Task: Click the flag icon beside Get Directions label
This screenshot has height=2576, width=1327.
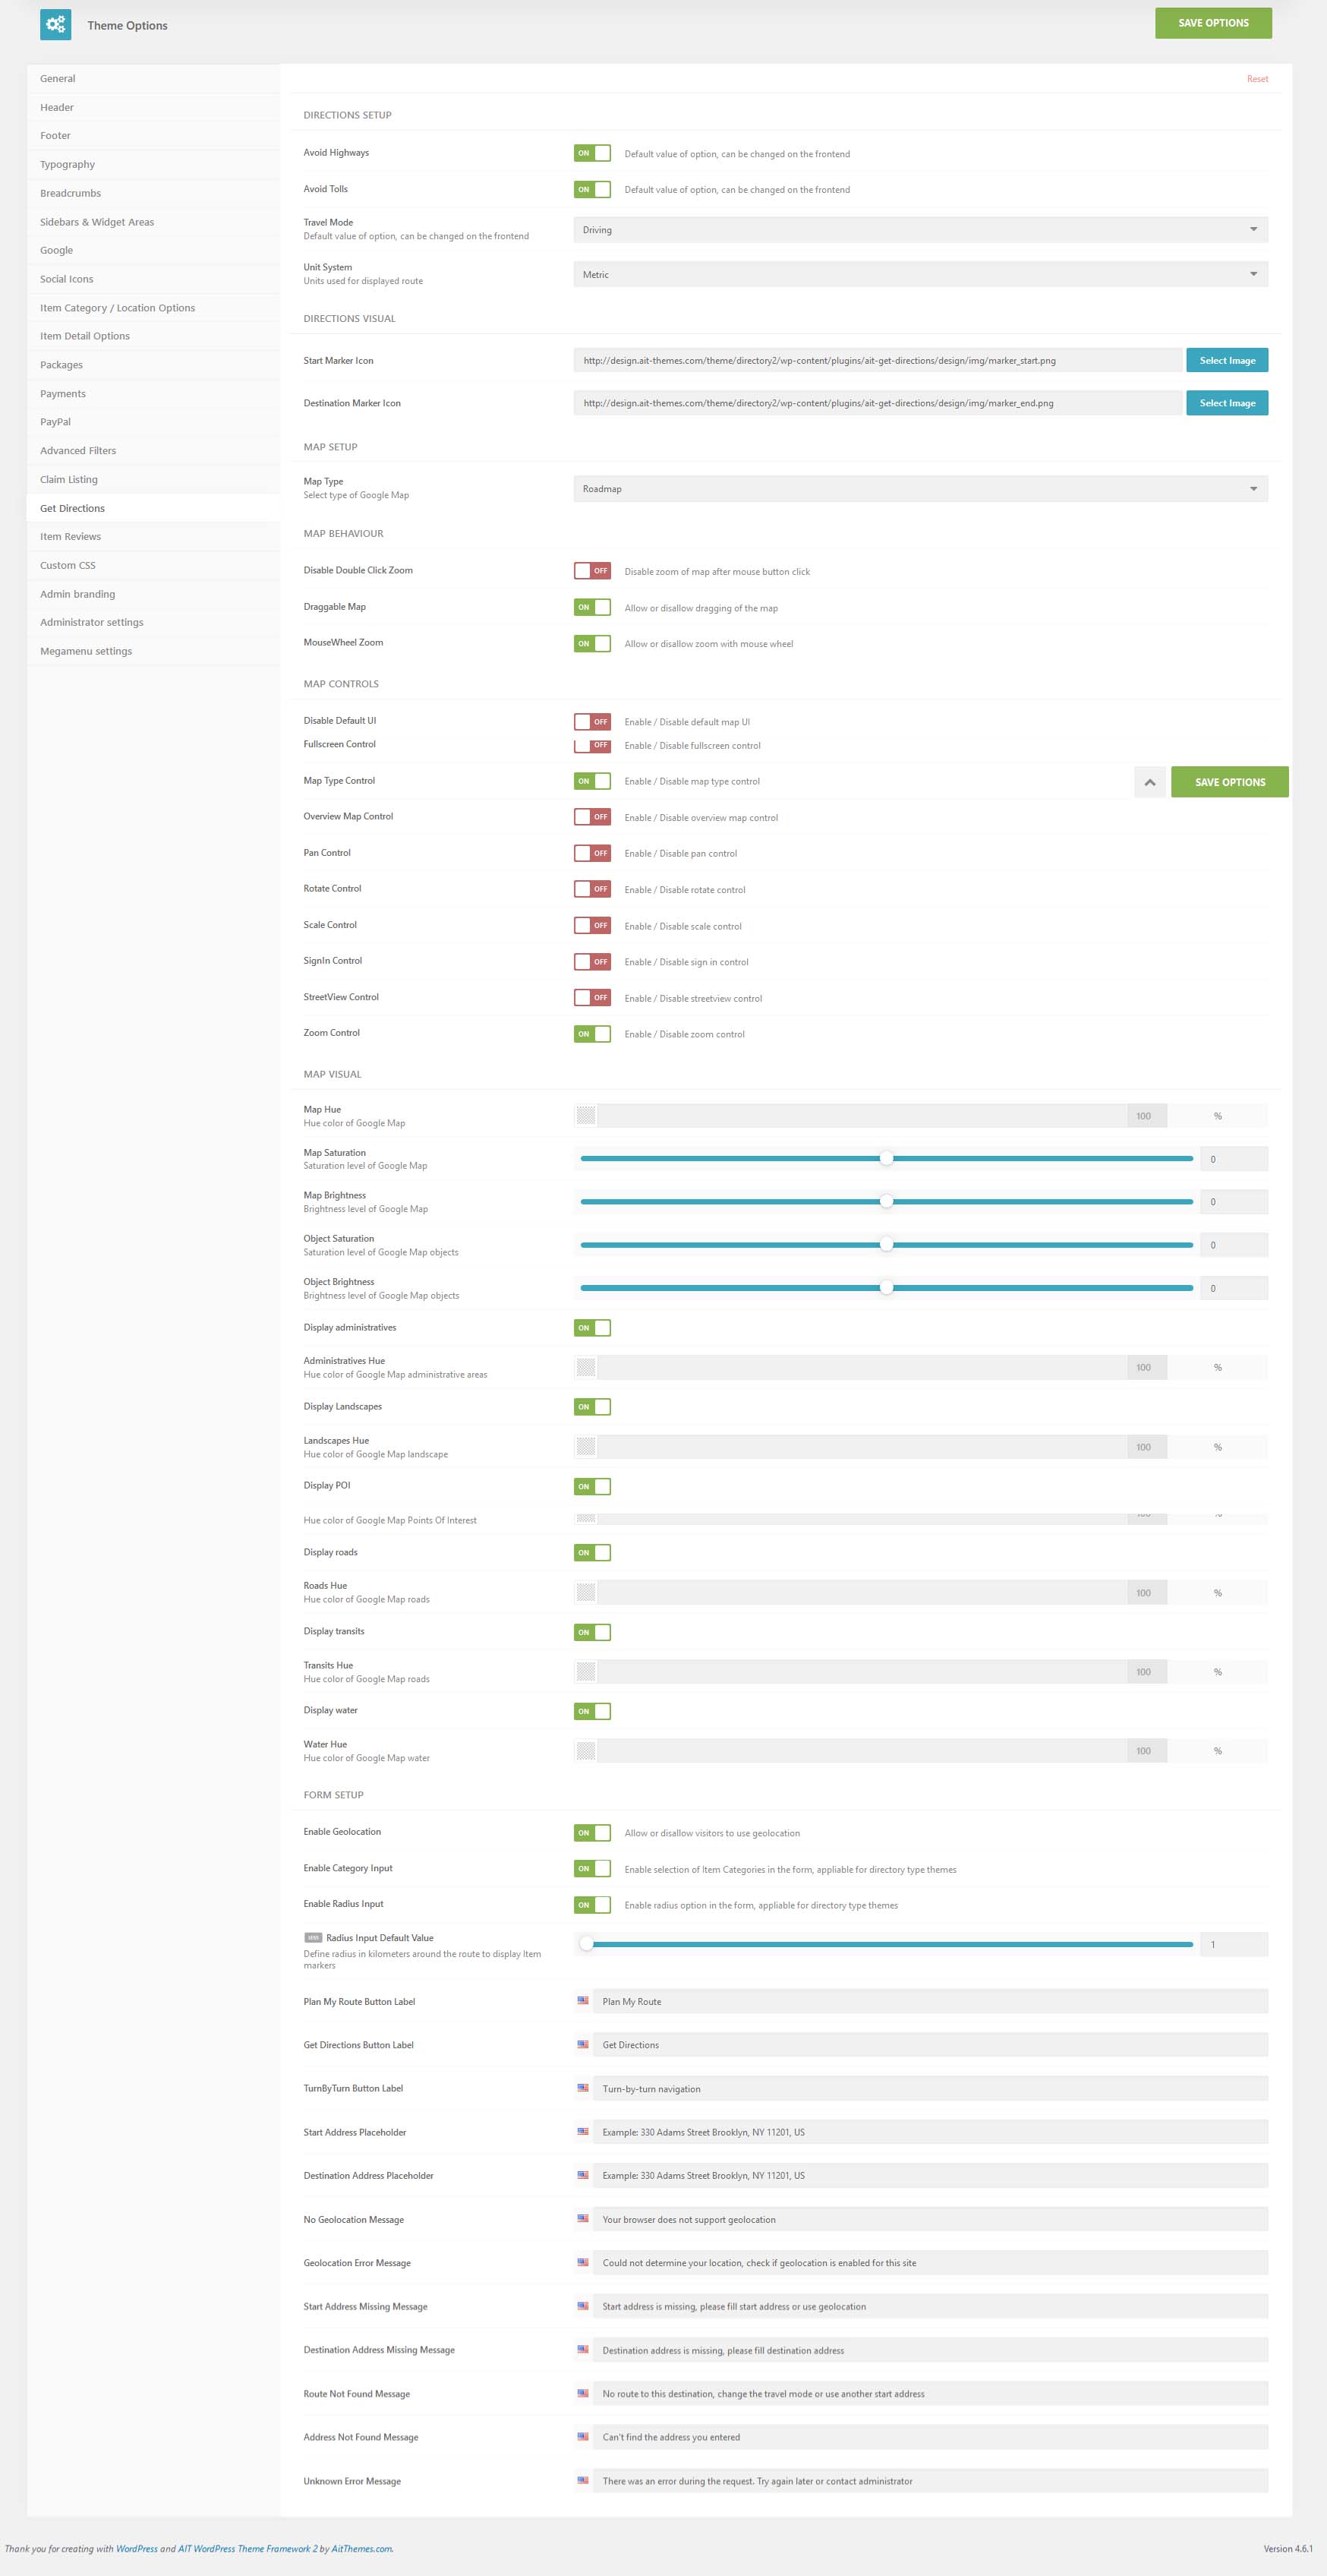Action: [583, 2044]
